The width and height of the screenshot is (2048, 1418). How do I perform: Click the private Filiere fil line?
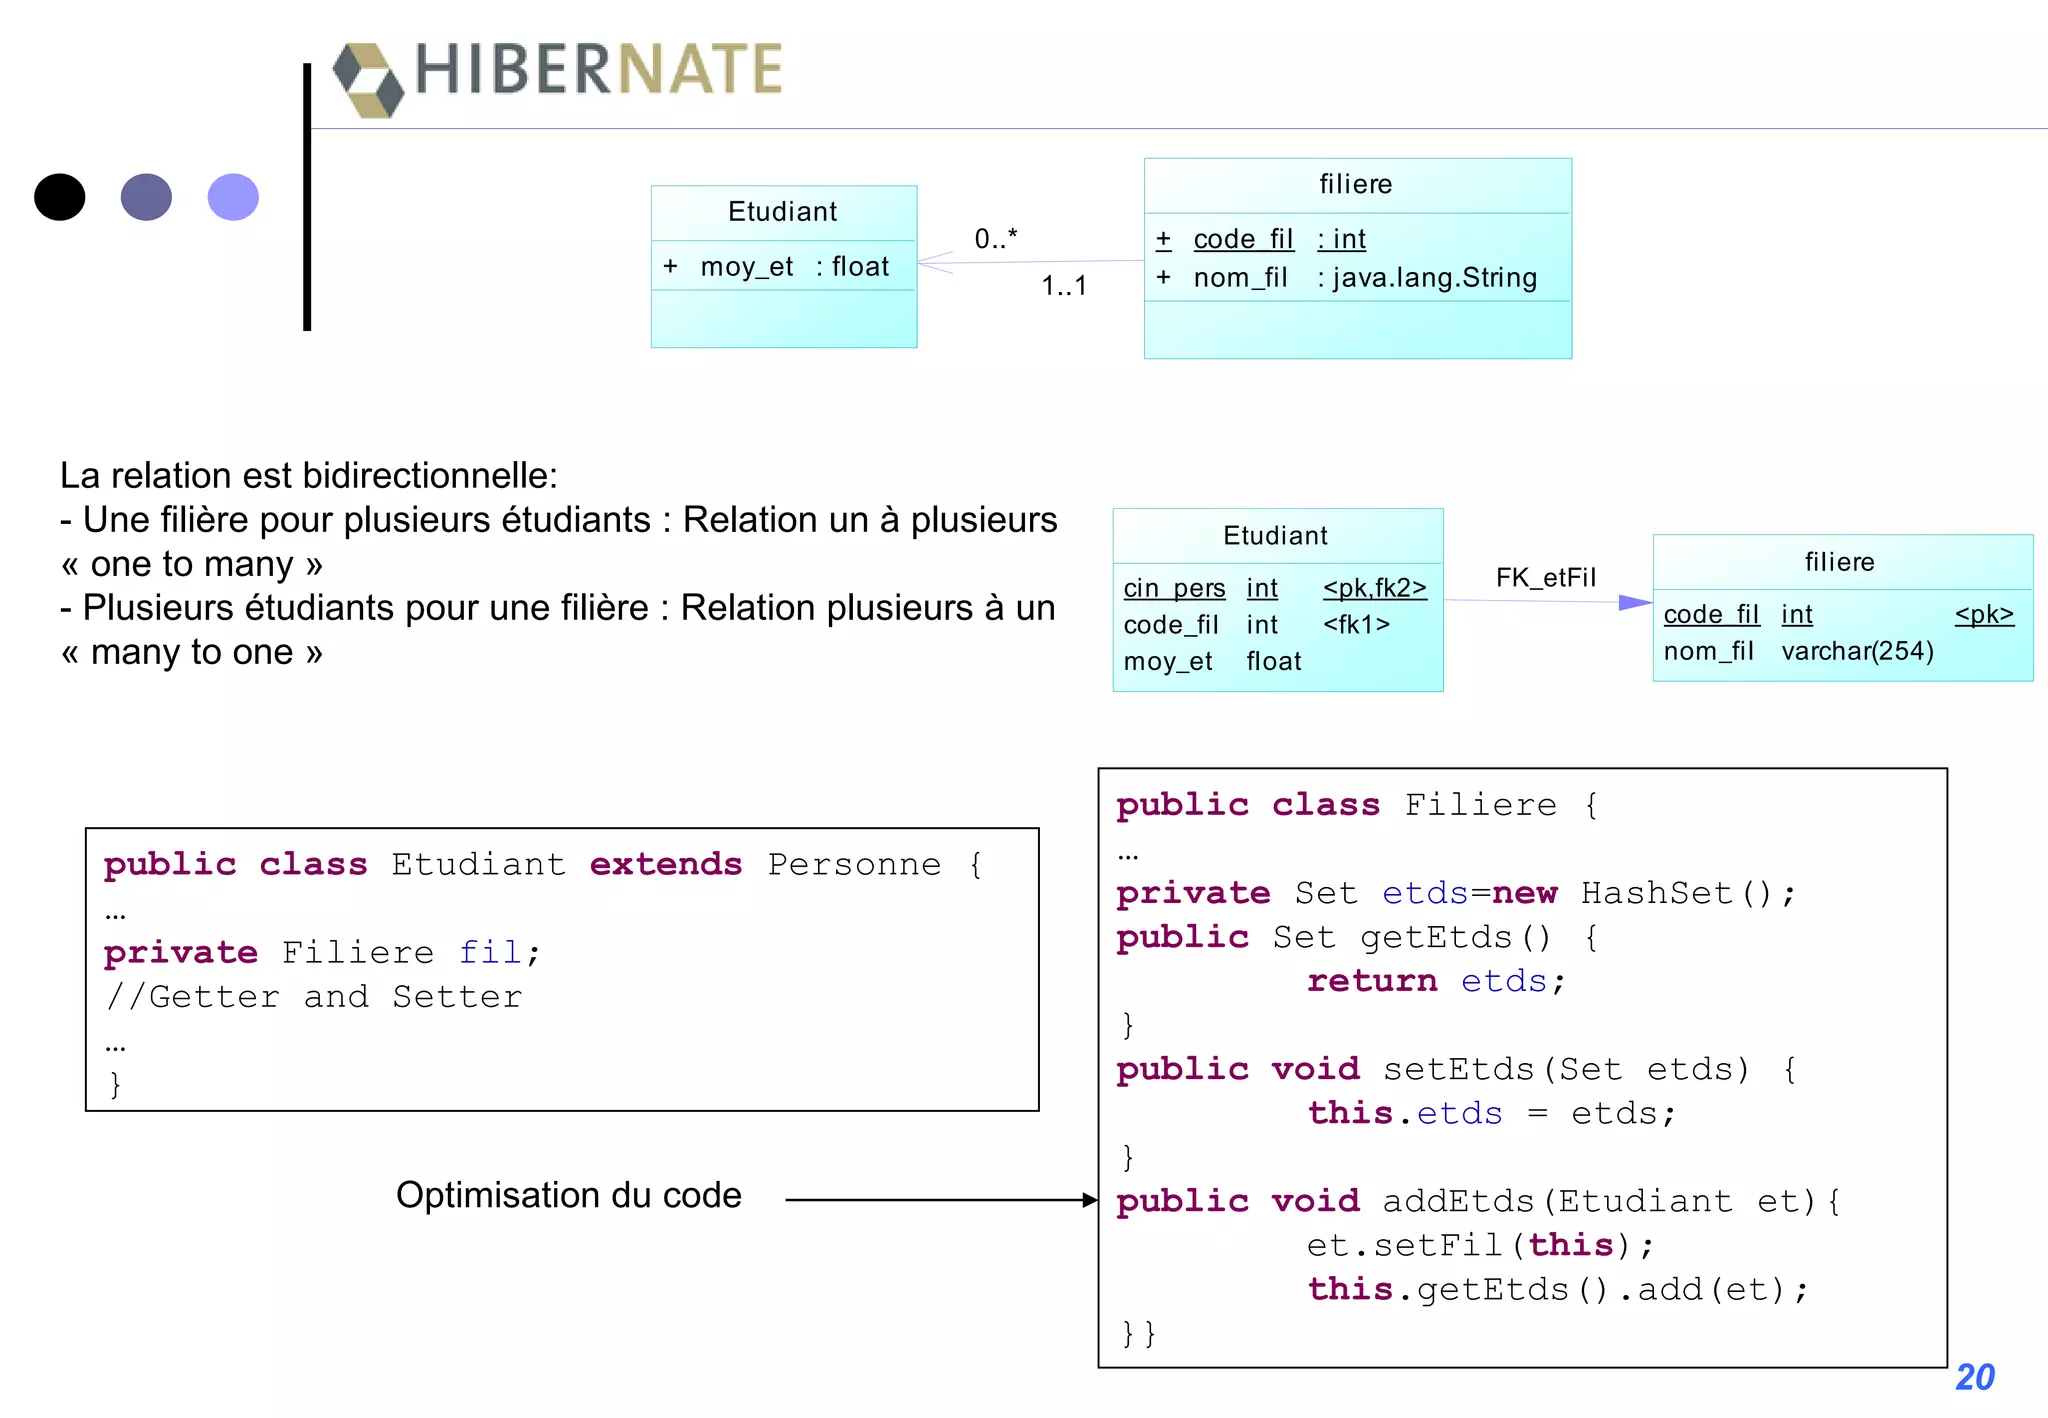click(322, 952)
